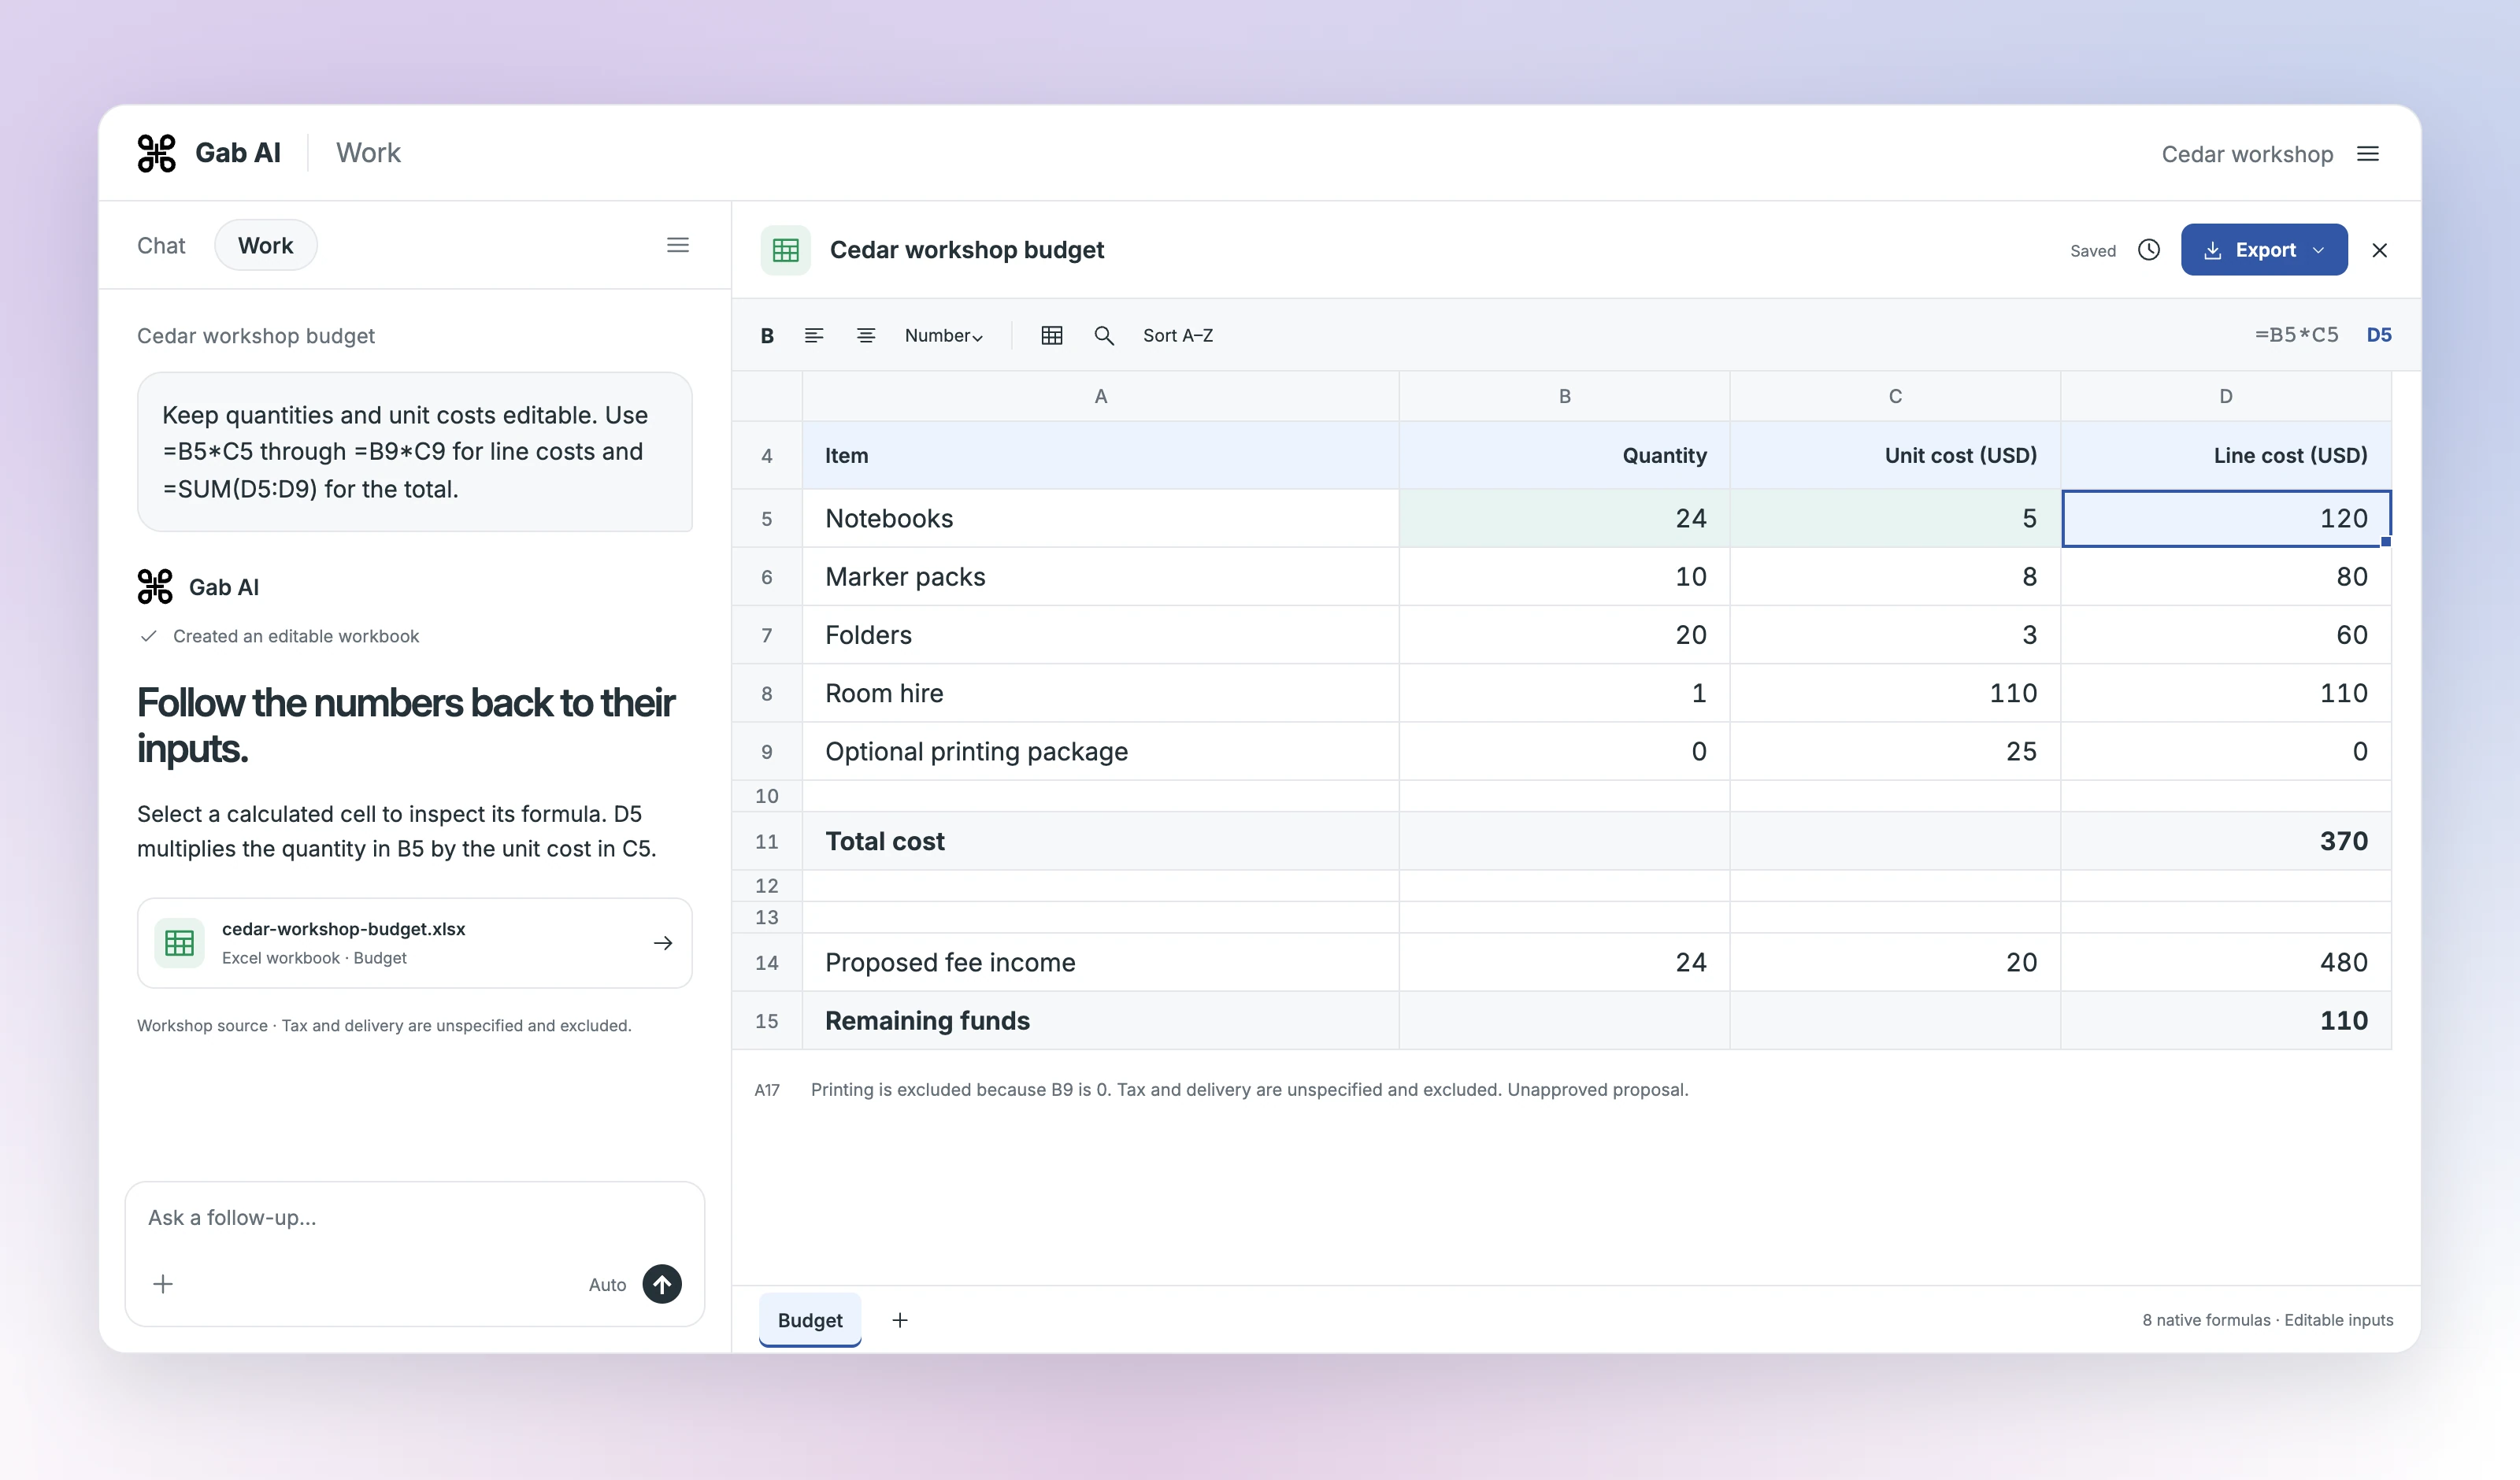The height and width of the screenshot is (1480, 2520).
Task: Click the Ask a follow-up input field
Action: [x=414, y=1217]
